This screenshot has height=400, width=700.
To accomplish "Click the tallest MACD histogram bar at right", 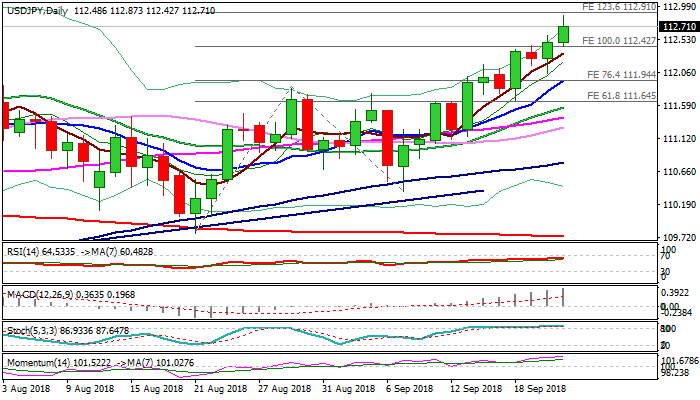I will pos(563,296).
